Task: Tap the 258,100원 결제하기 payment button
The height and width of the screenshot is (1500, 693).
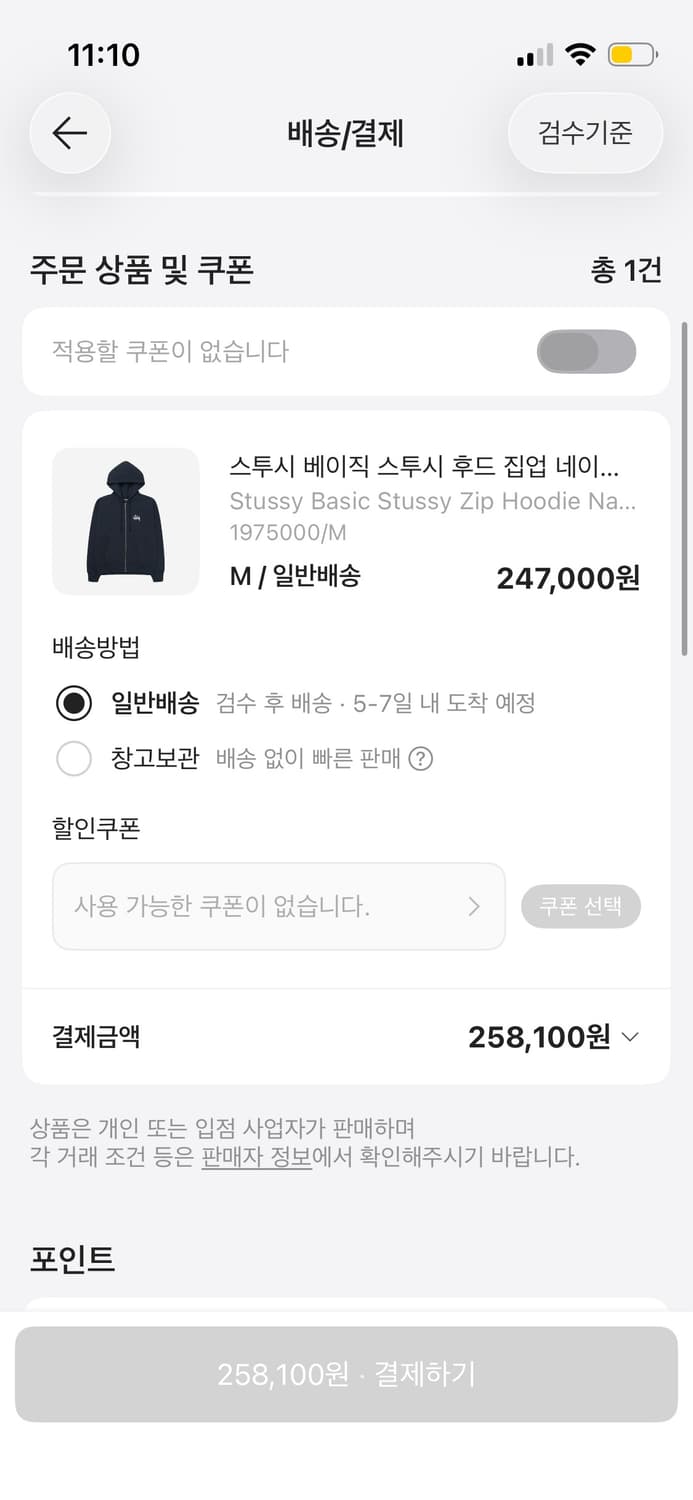Action: click(346, 1374)
